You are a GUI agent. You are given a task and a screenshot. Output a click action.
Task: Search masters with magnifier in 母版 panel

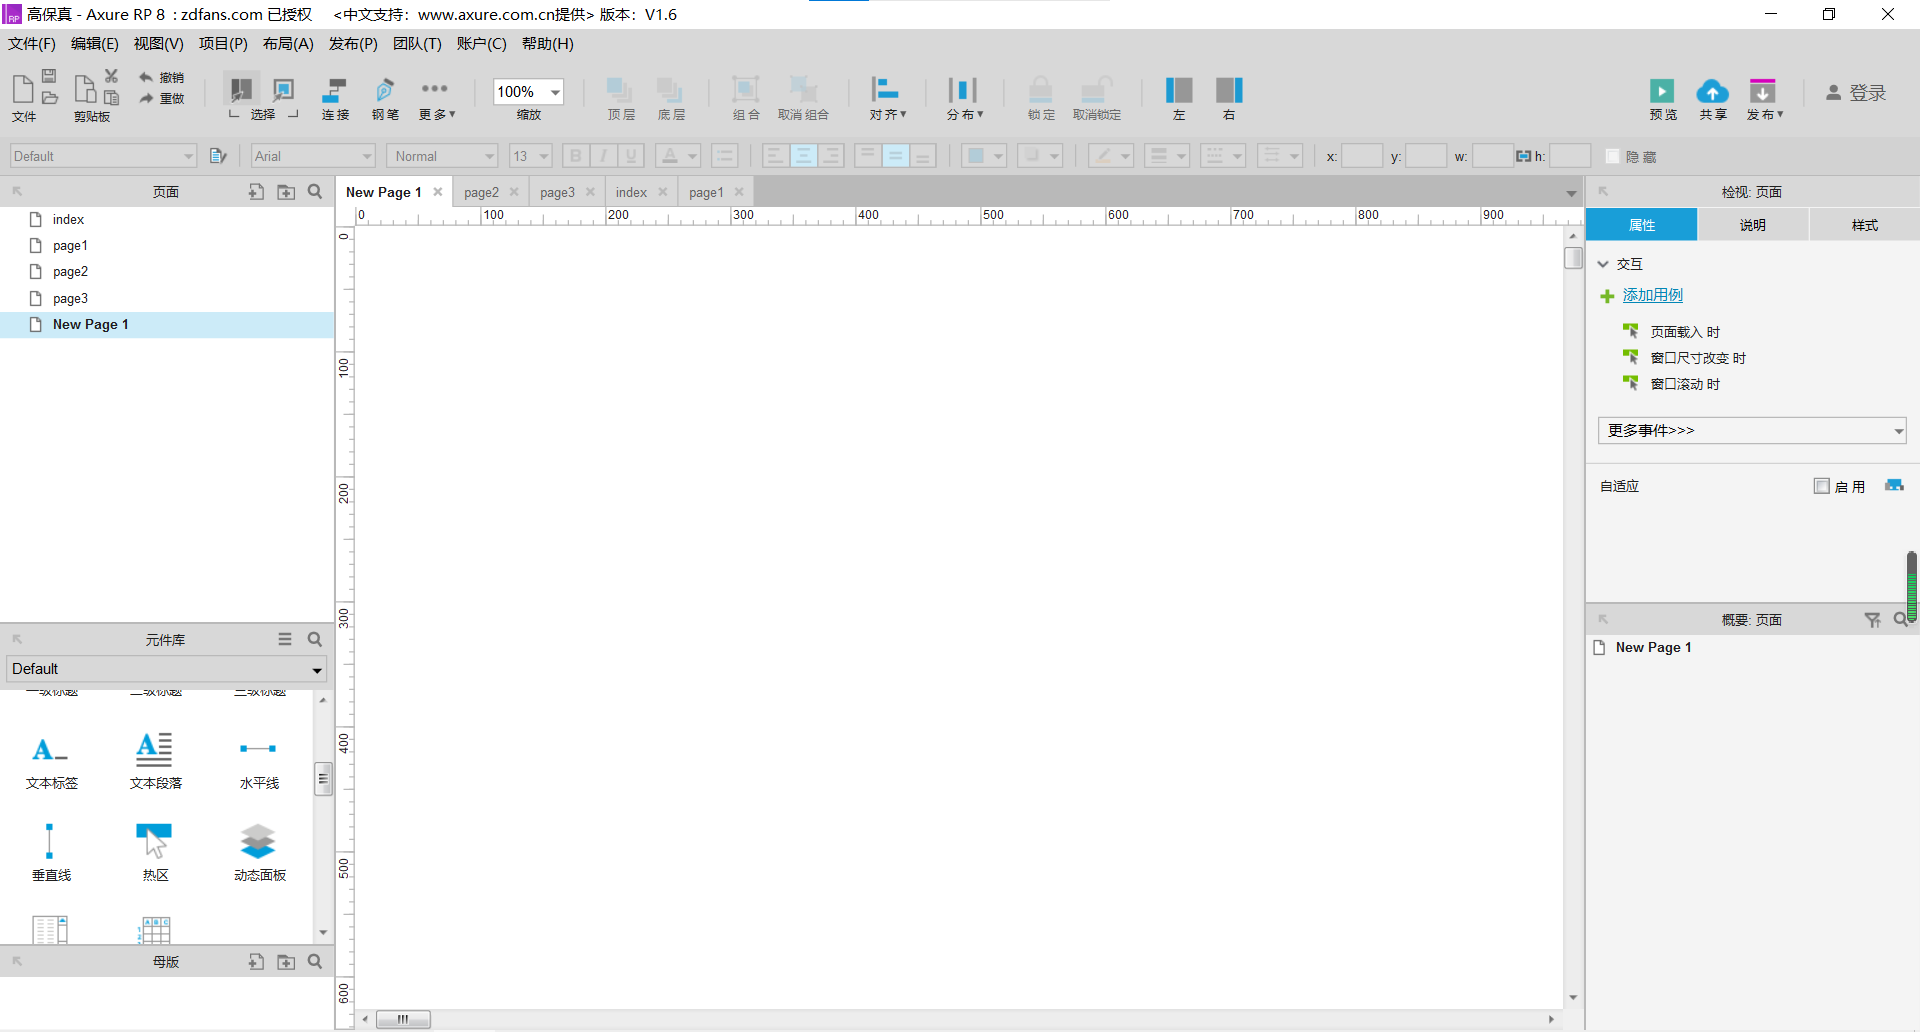click(315, 961)
